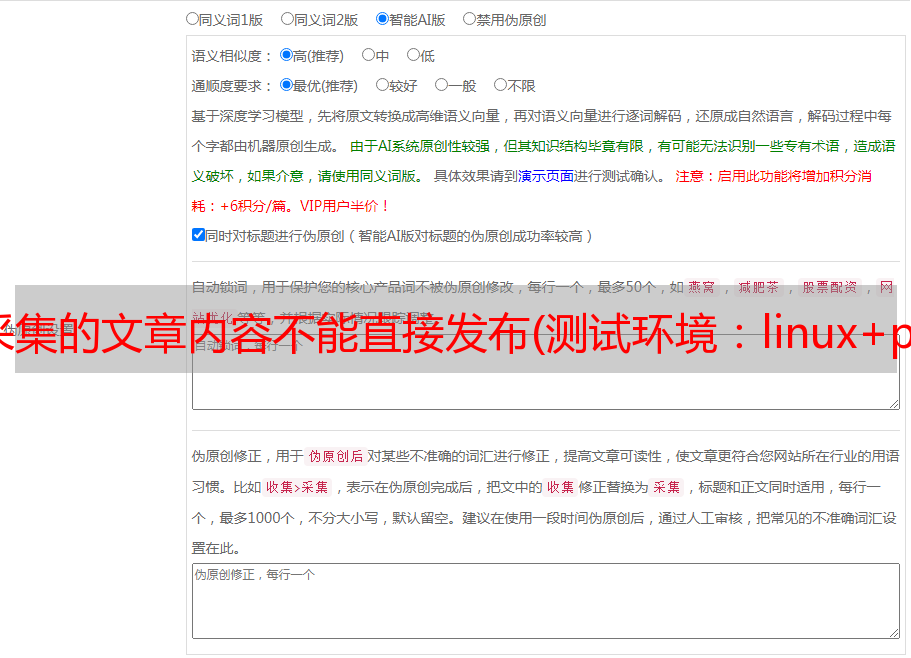Set 语义相似度 to 中
This screenshot has height=658, width=911.
(x=368, y=55)
